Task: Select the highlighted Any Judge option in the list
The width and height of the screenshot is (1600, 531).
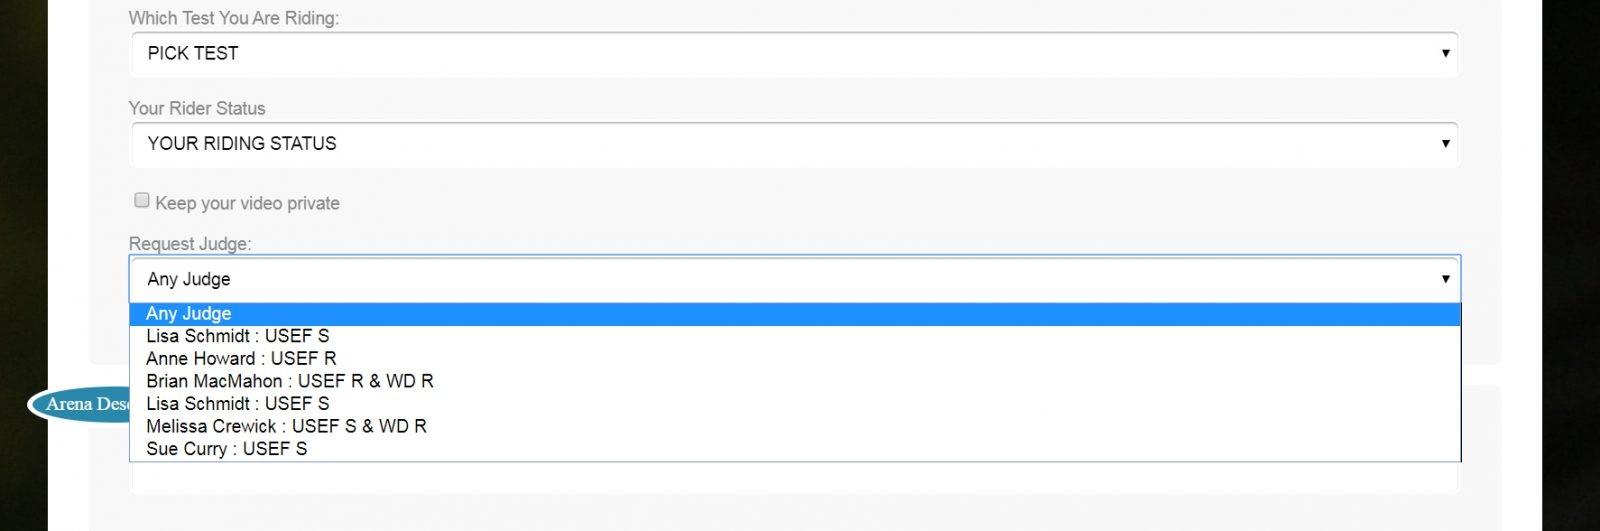Action: [189, 314]
